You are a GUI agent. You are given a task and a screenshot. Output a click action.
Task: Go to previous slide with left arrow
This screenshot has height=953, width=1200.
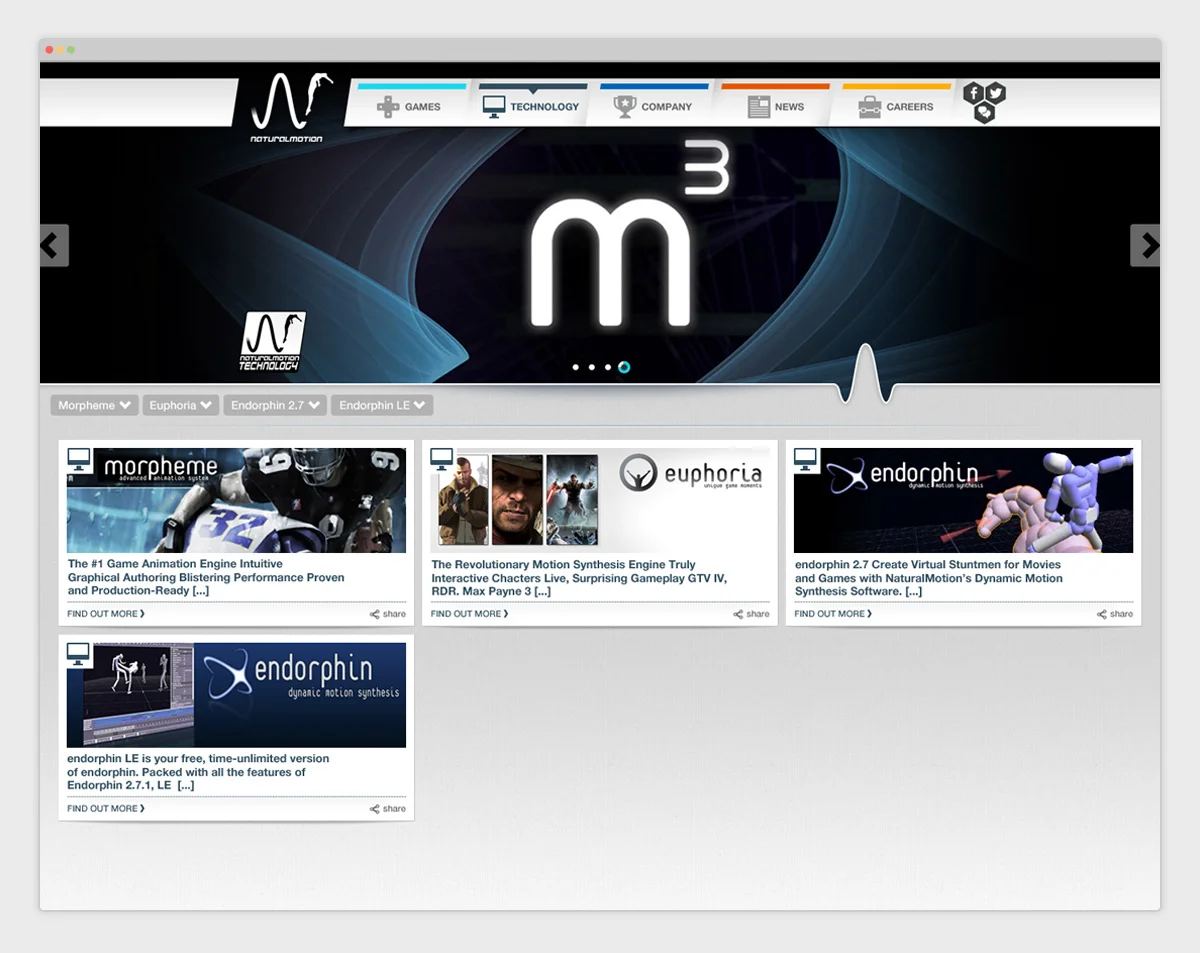[x=54, y=245]
